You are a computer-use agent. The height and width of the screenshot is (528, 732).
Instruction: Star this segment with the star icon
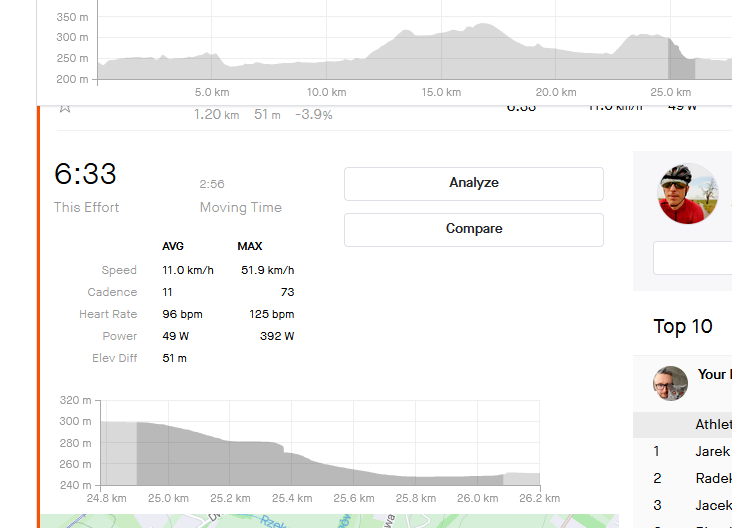64,107
